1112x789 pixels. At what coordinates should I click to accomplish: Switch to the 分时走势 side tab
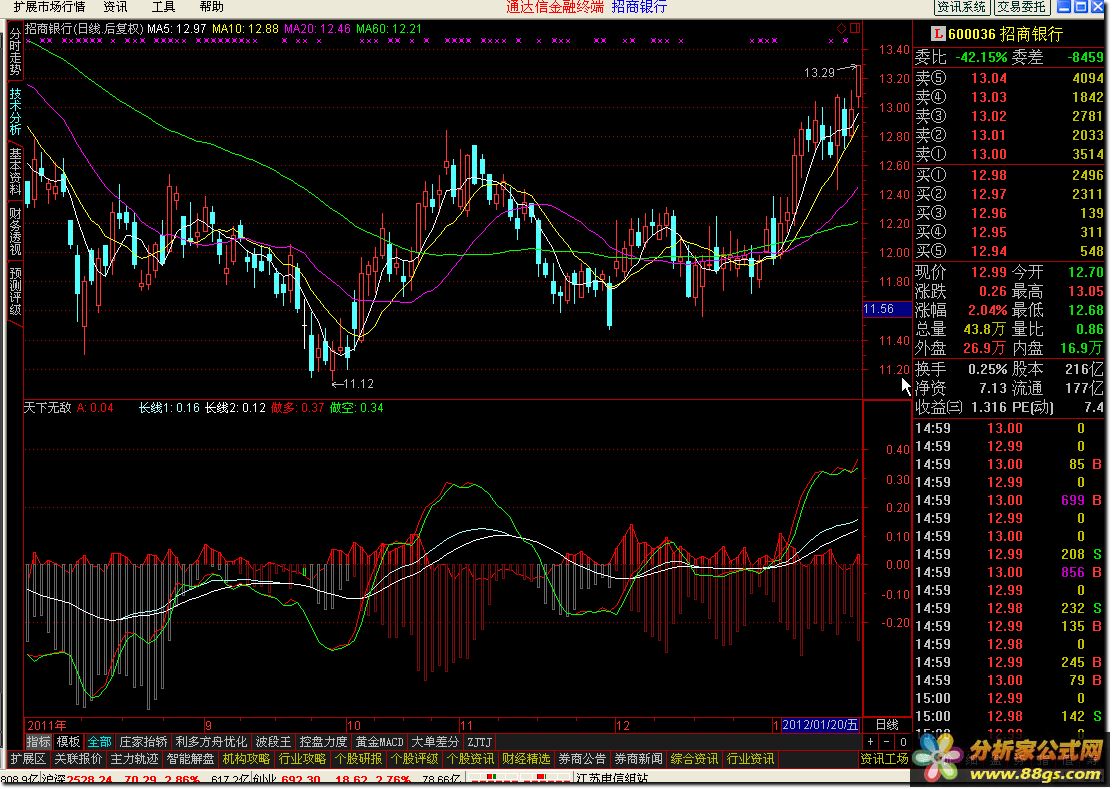point(15,52)
